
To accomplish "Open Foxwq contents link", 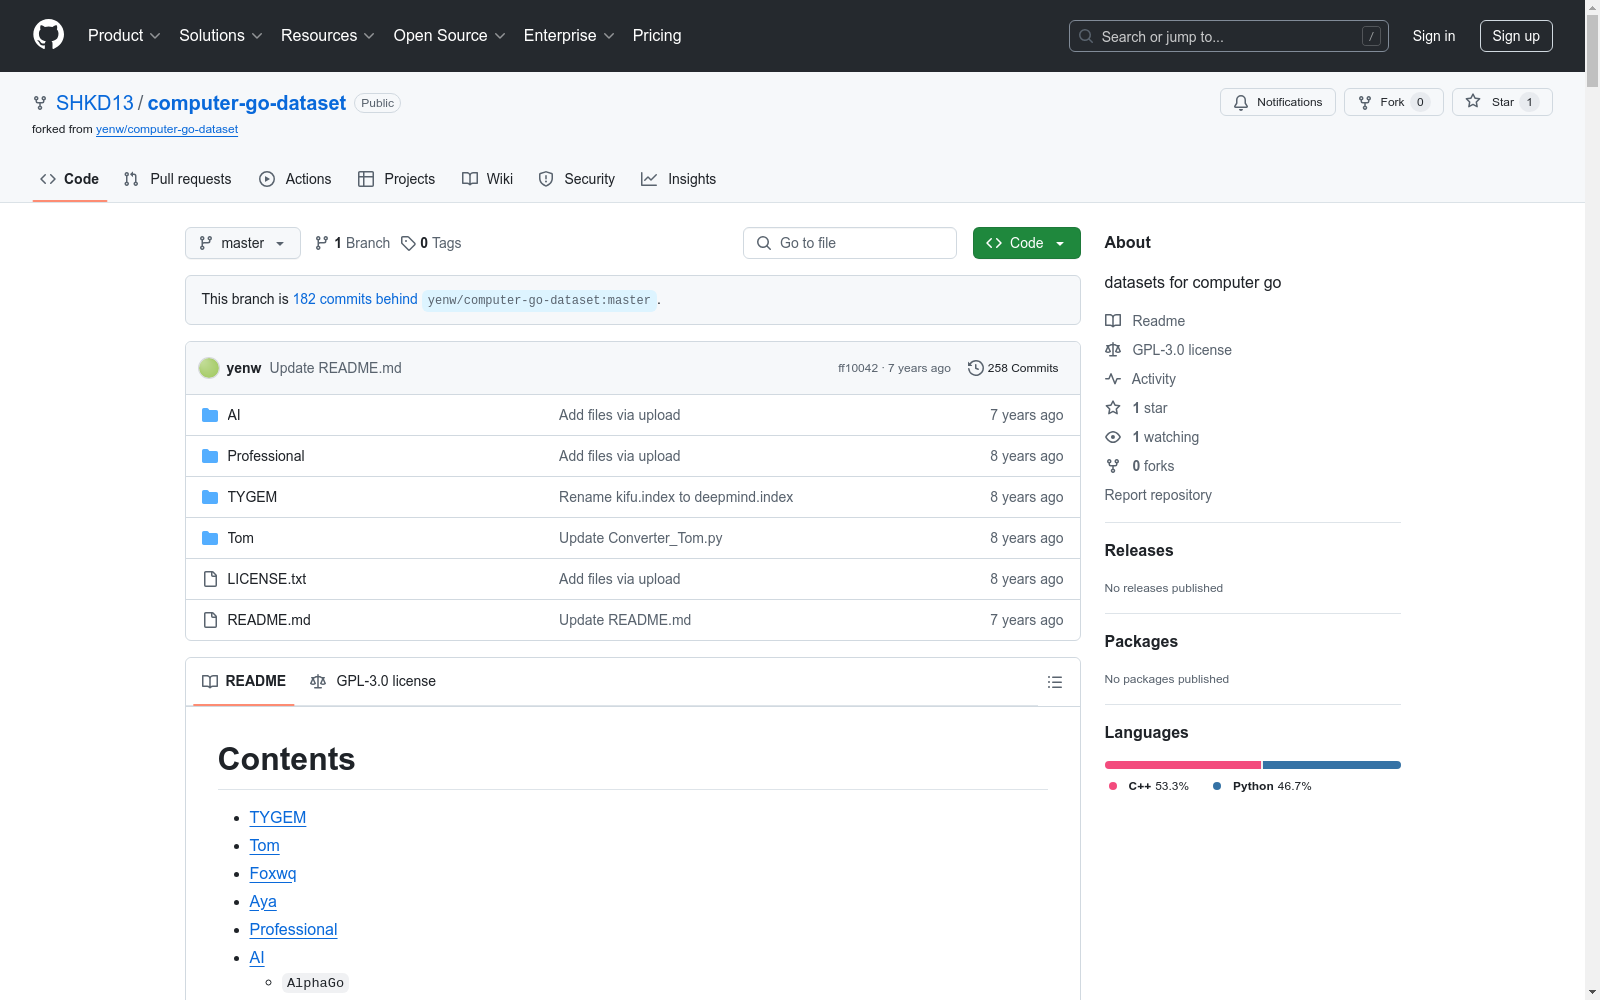I will (273, 873).
